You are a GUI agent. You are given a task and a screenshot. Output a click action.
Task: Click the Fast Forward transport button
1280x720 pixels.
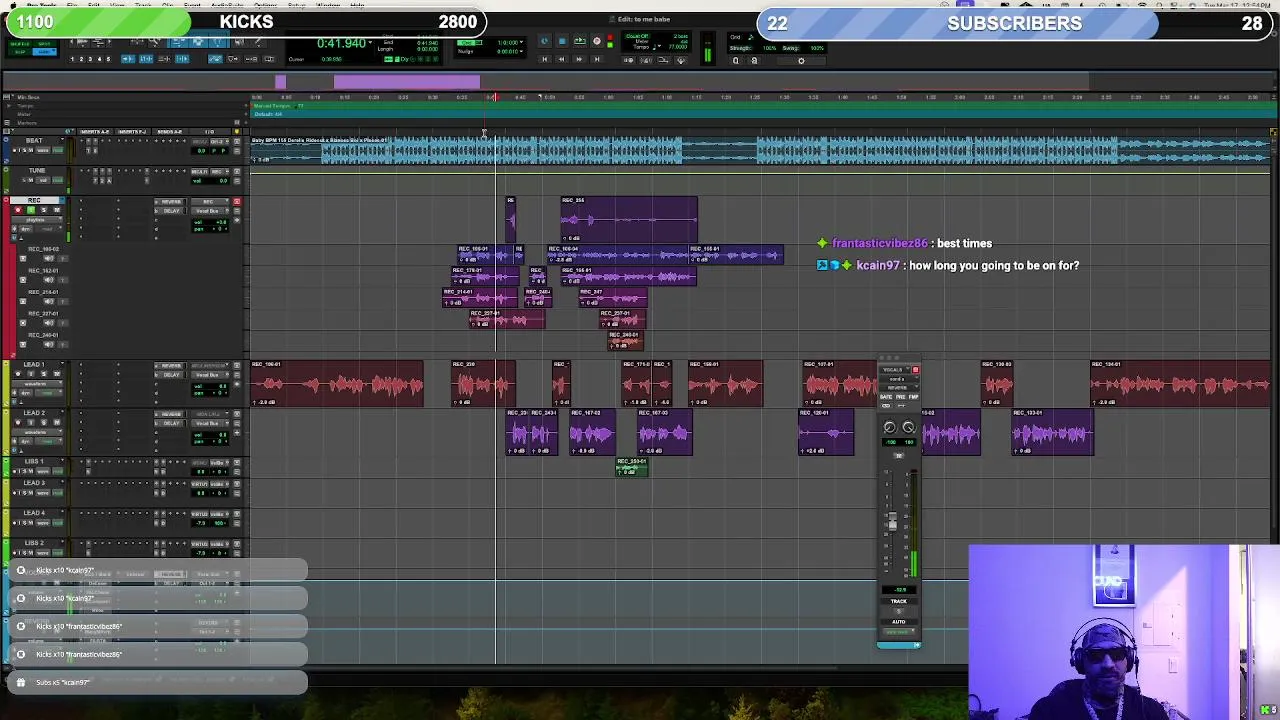(x=580, y=59)
